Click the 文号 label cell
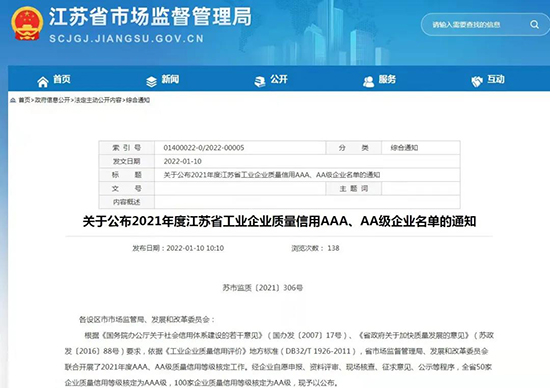Image resolution: width=550 pixels, height=388 pixels. (127, 188)
